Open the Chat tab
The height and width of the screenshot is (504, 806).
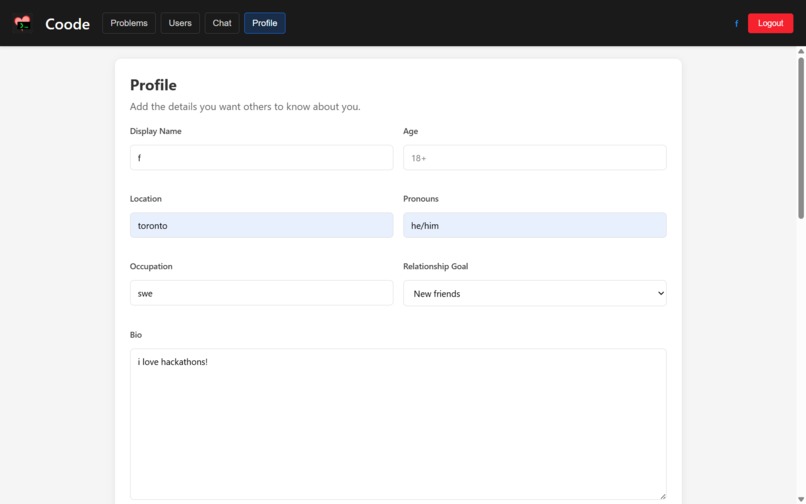coord(222,23)
